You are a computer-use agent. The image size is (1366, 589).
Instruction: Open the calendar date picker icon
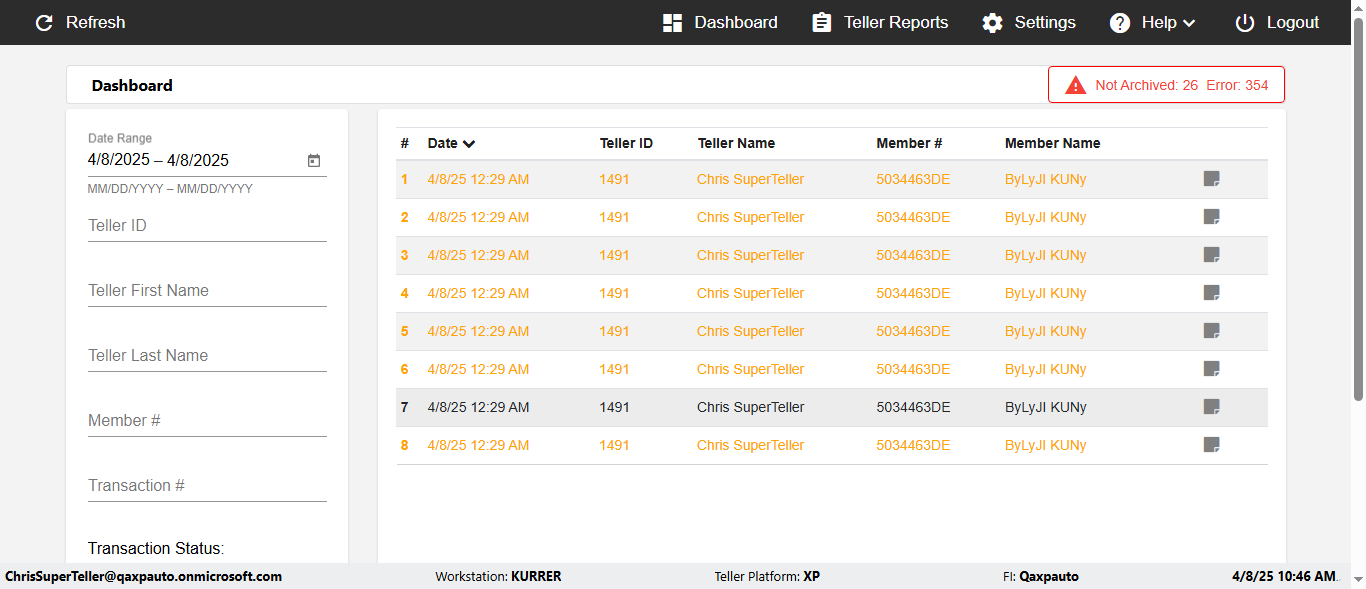click(x=314, y=160)
